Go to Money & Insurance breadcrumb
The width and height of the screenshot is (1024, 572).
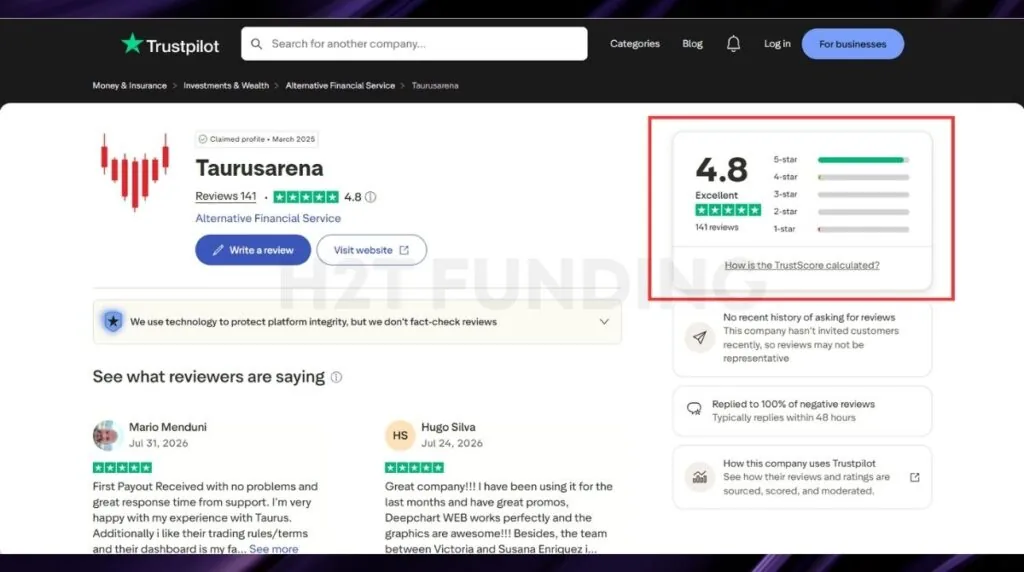click(x=129, y=86)
